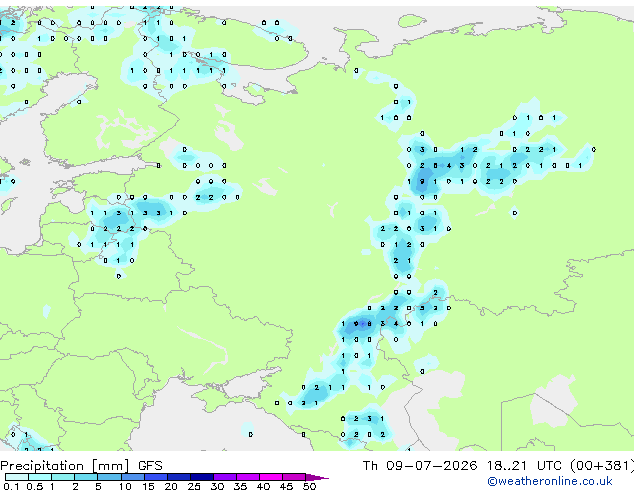The height and width of the screenshot is (490, 634).
Task: Click the 45–50 mm legend color swatch
Action: (x=294, y=477)
